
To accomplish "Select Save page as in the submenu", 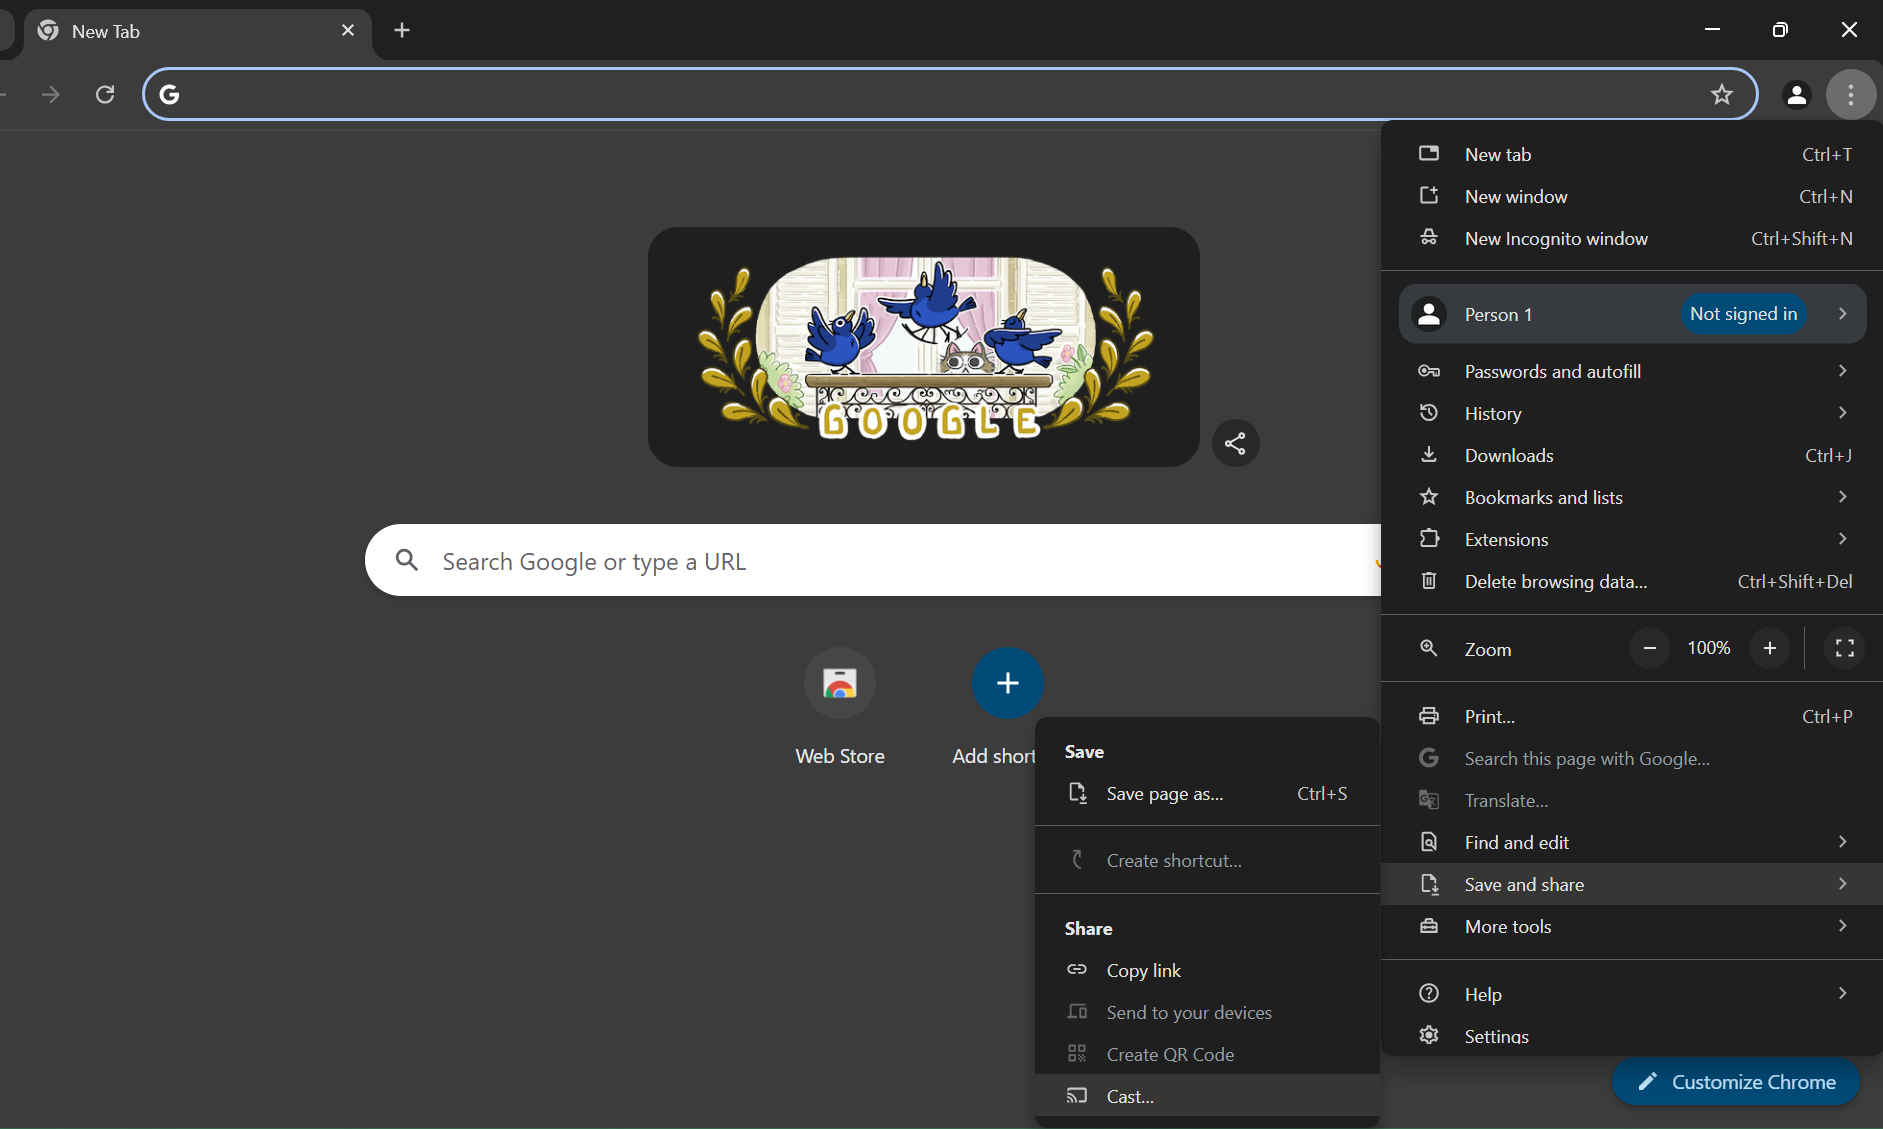I will (1207, 793).
